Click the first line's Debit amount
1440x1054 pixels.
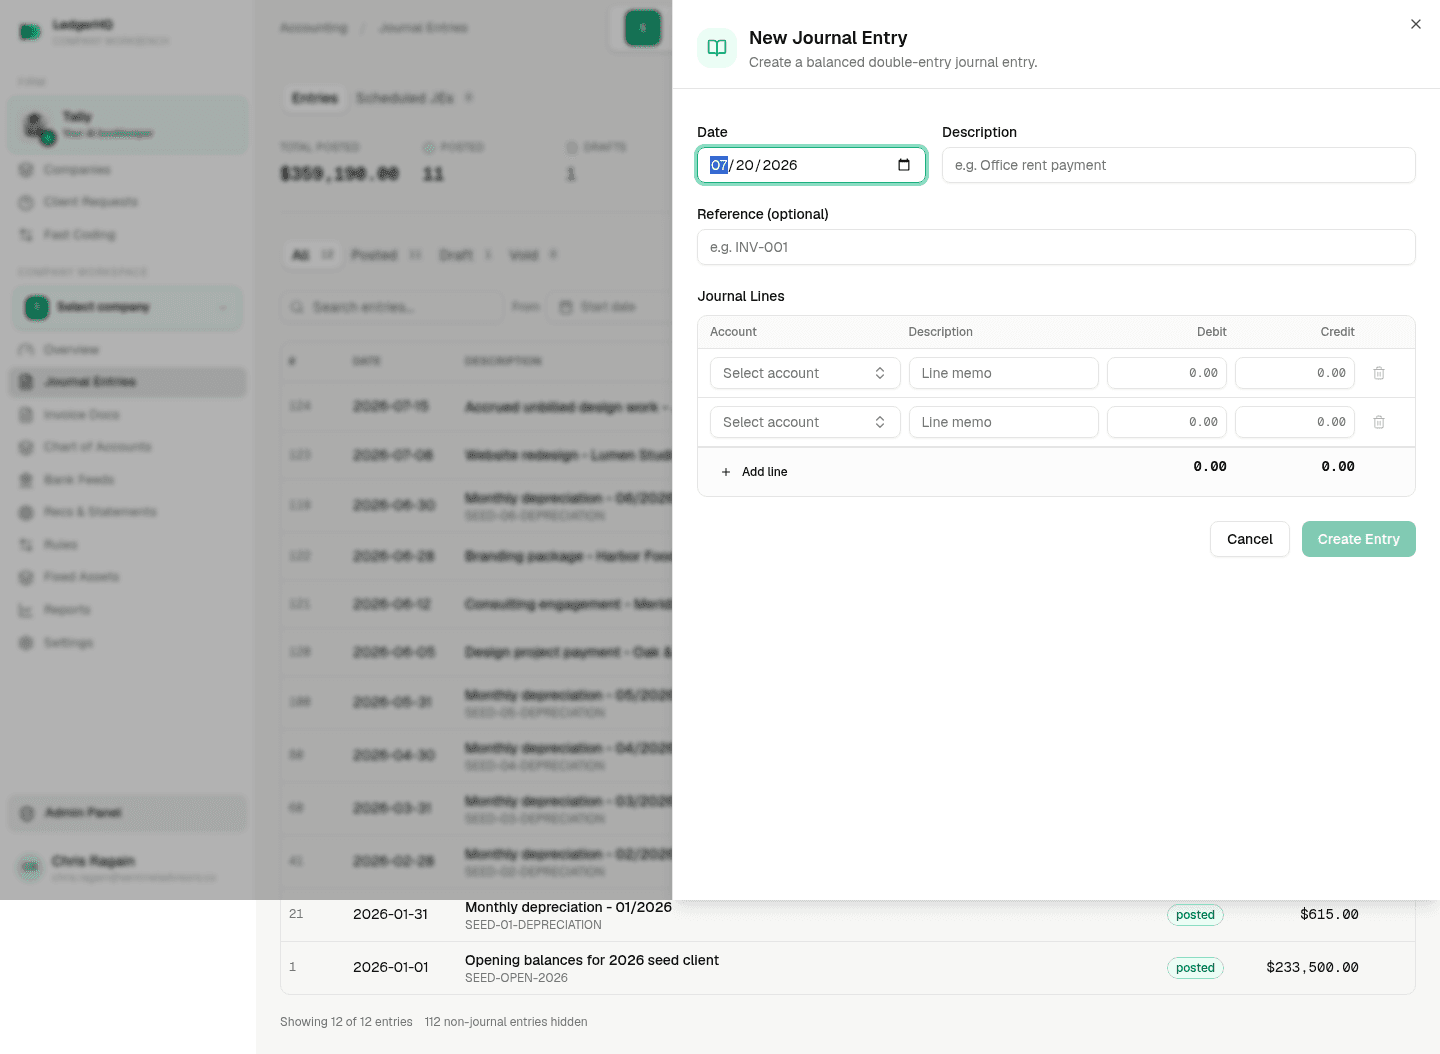1167,373
